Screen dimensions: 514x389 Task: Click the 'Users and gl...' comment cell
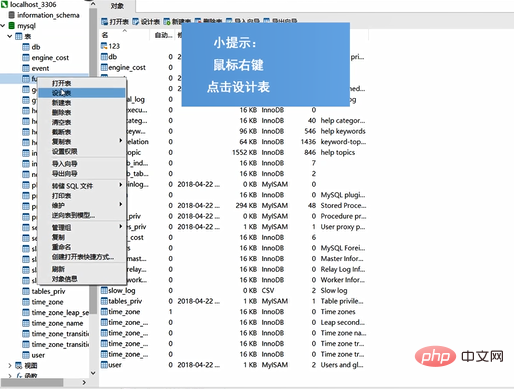click(342, 365)
